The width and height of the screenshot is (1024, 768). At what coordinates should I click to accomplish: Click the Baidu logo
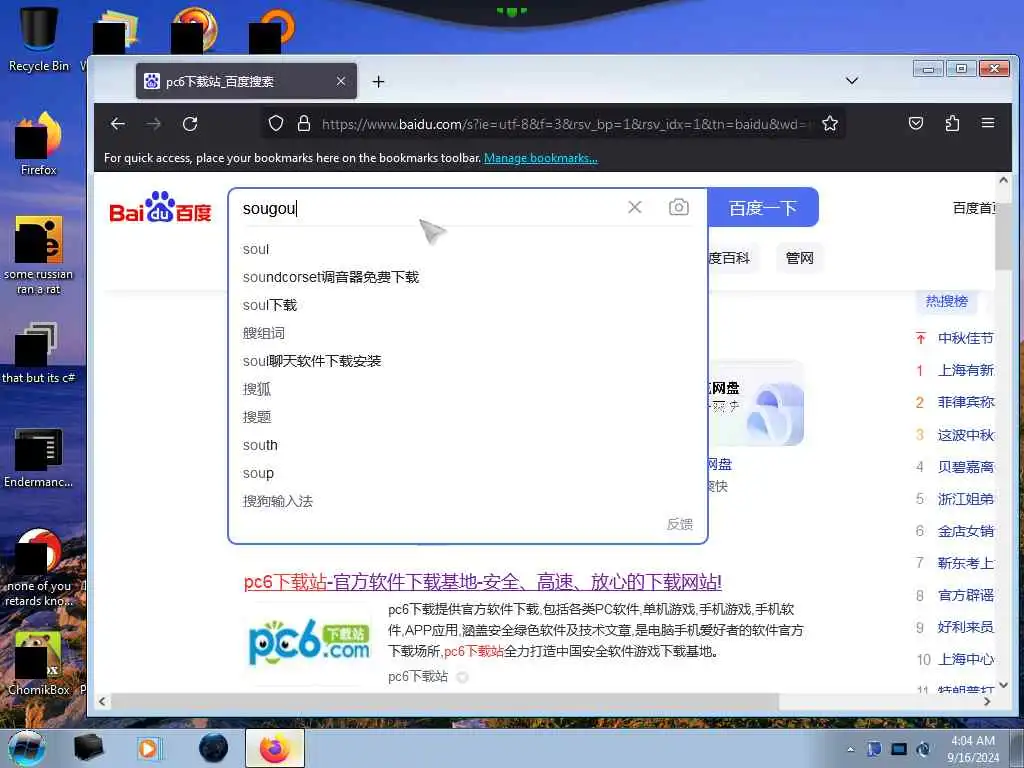(160, 207)
